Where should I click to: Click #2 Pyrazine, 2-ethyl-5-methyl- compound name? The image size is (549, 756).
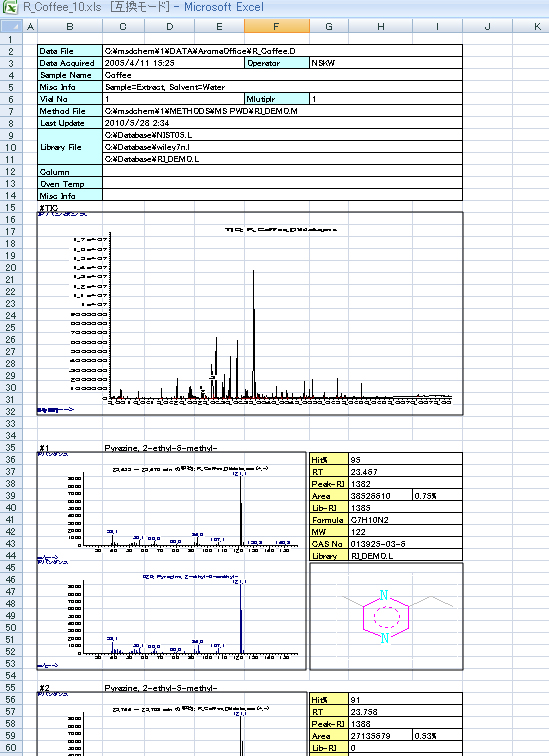(x=161, y=688)
